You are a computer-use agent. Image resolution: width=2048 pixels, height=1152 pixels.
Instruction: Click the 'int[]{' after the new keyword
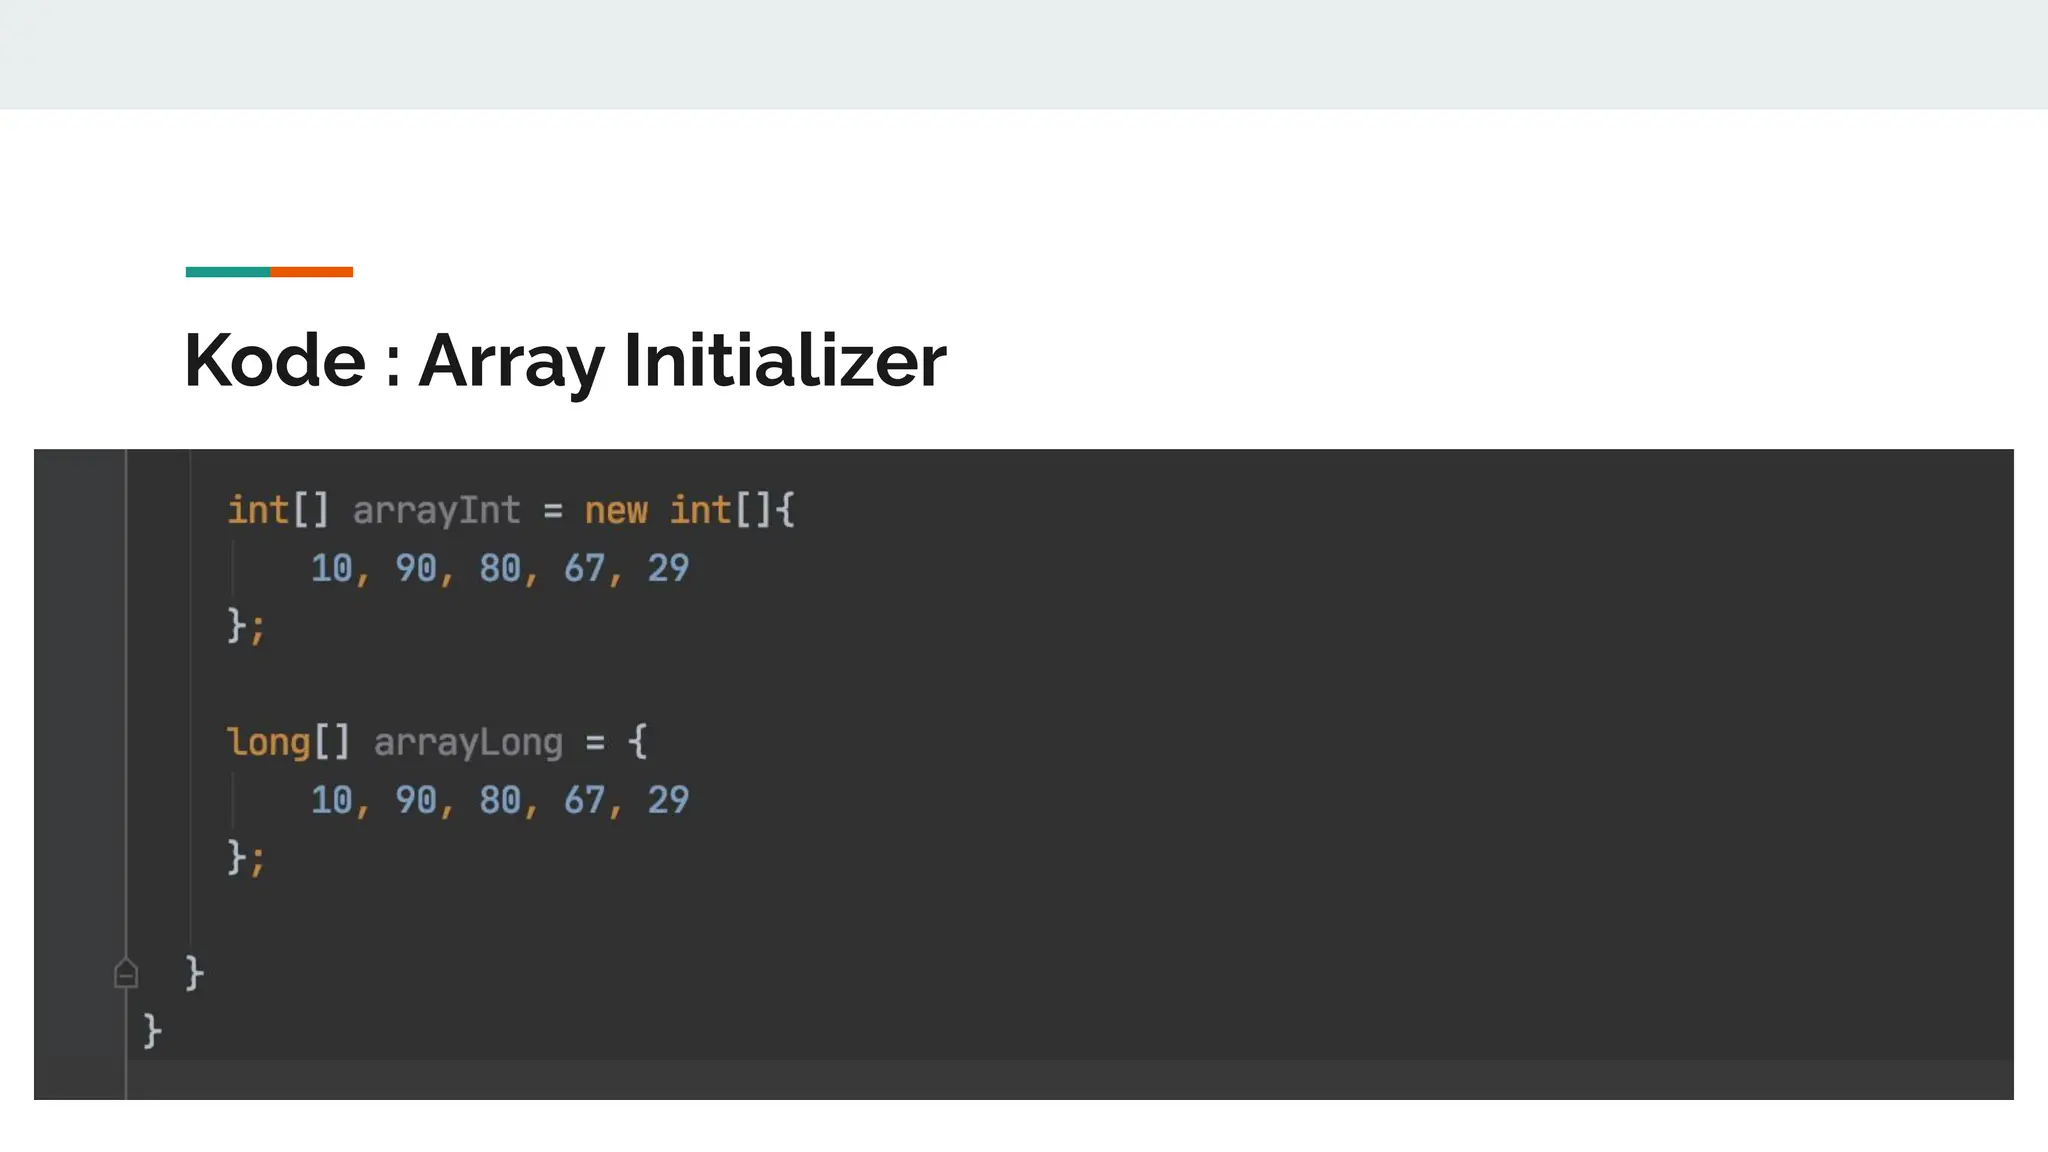tap(732, 511)
